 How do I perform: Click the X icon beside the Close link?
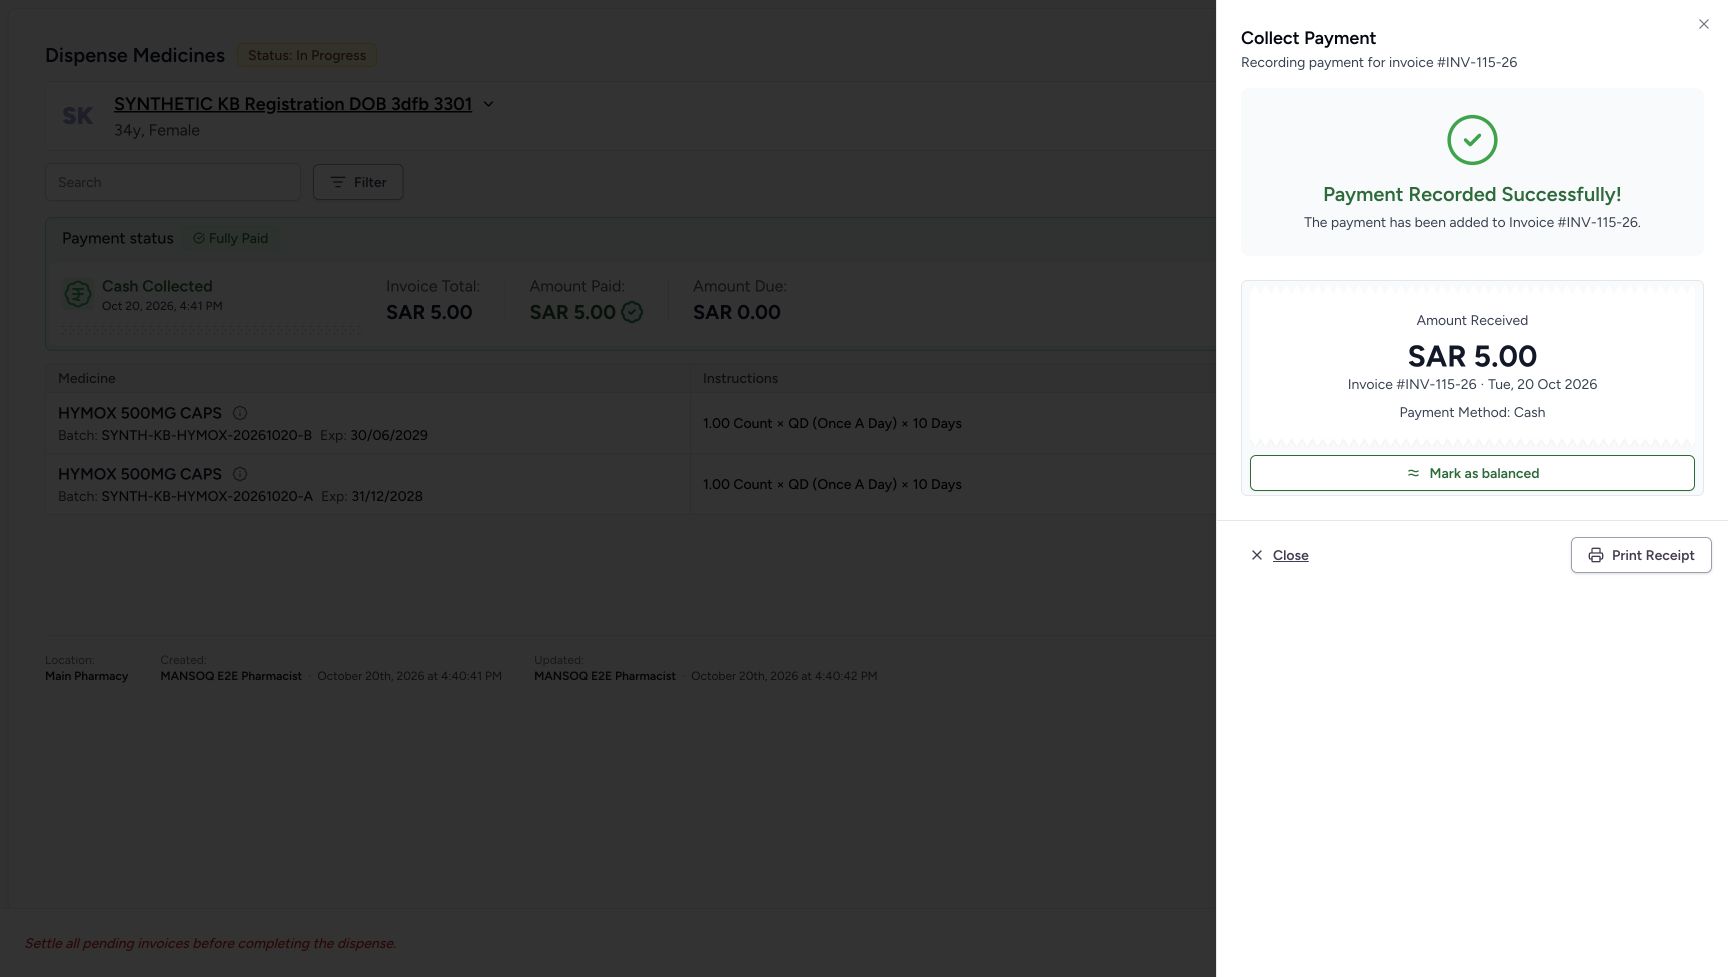point(1257,555)
